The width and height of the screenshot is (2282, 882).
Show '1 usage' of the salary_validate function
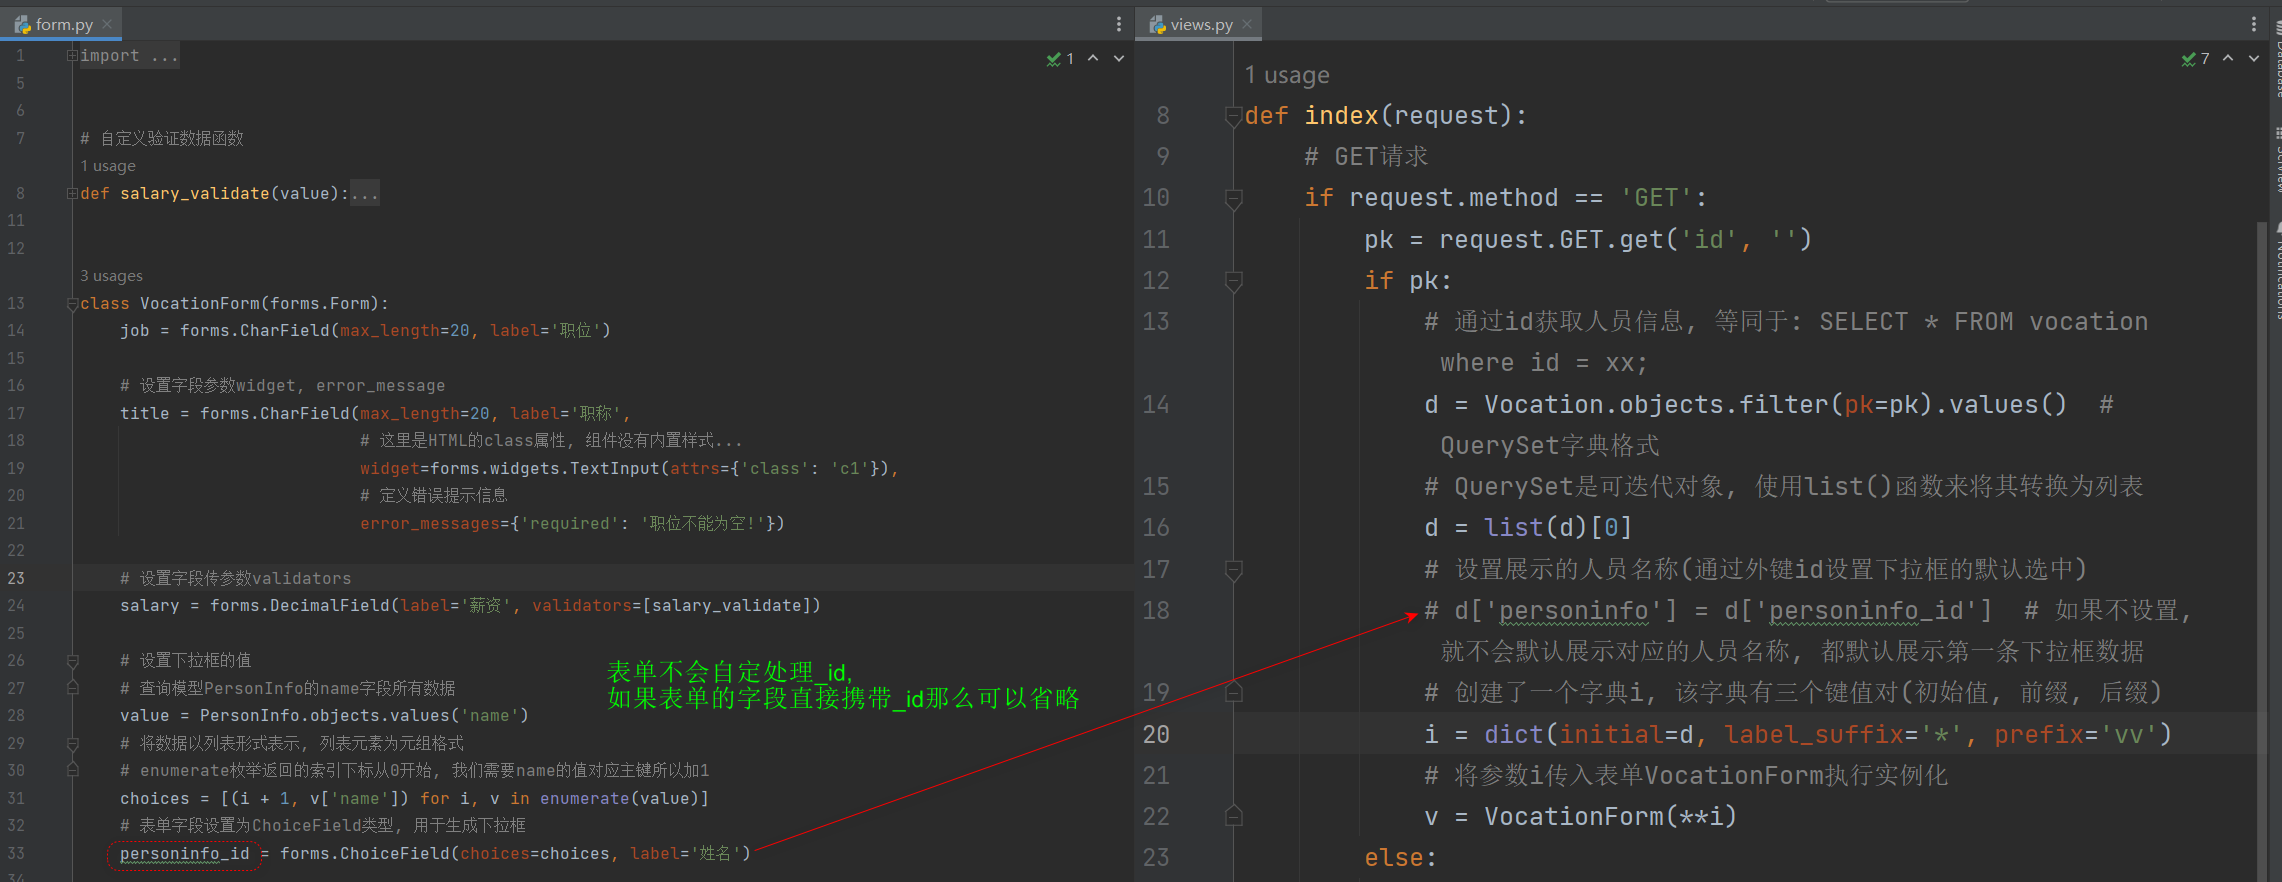[x=108, y=166]
